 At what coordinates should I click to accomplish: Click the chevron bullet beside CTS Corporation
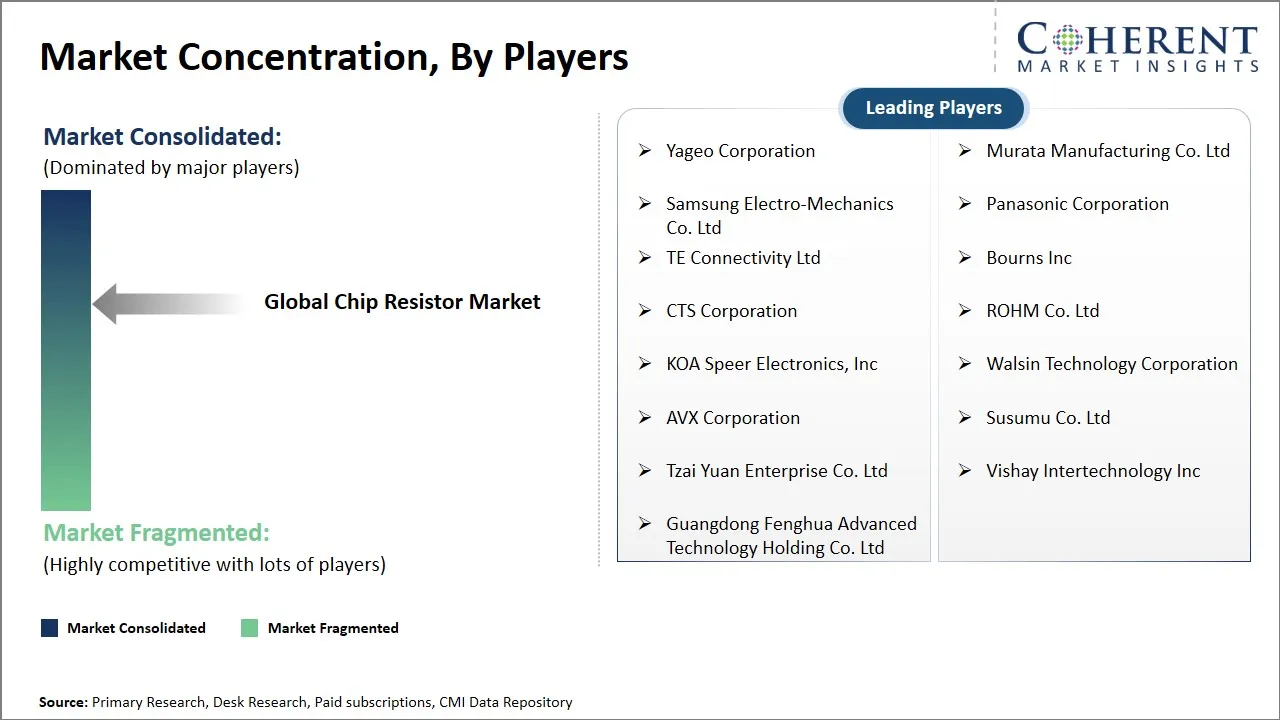tap(645, 310)
